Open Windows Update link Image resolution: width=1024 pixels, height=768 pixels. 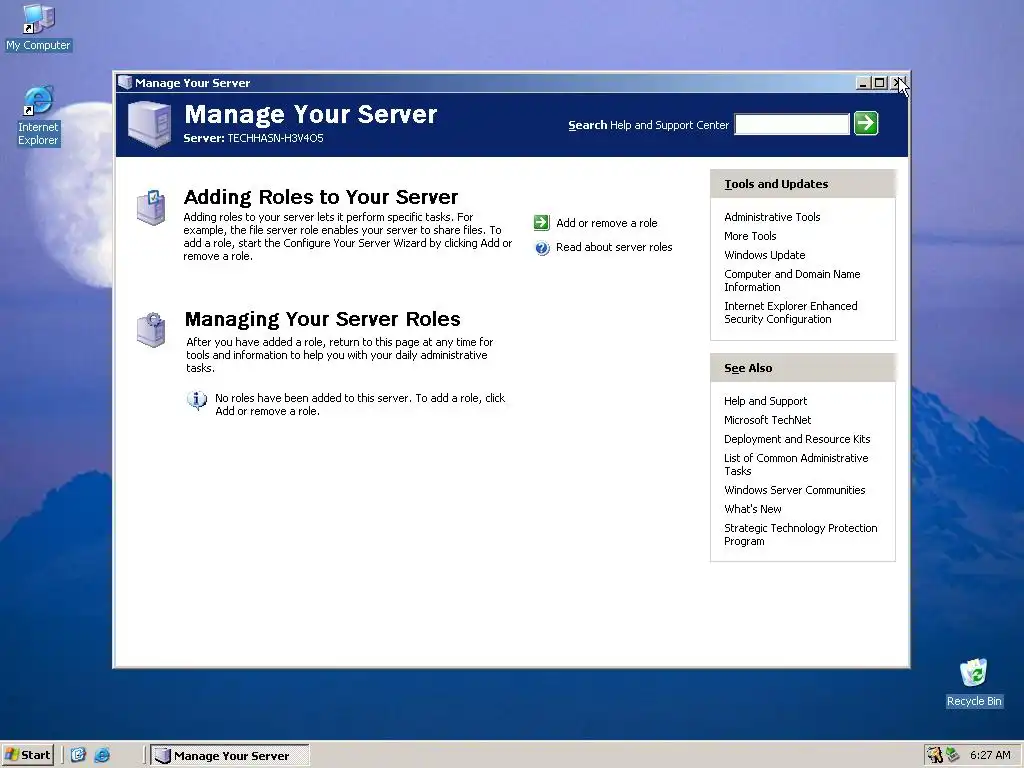coord(764,255)
